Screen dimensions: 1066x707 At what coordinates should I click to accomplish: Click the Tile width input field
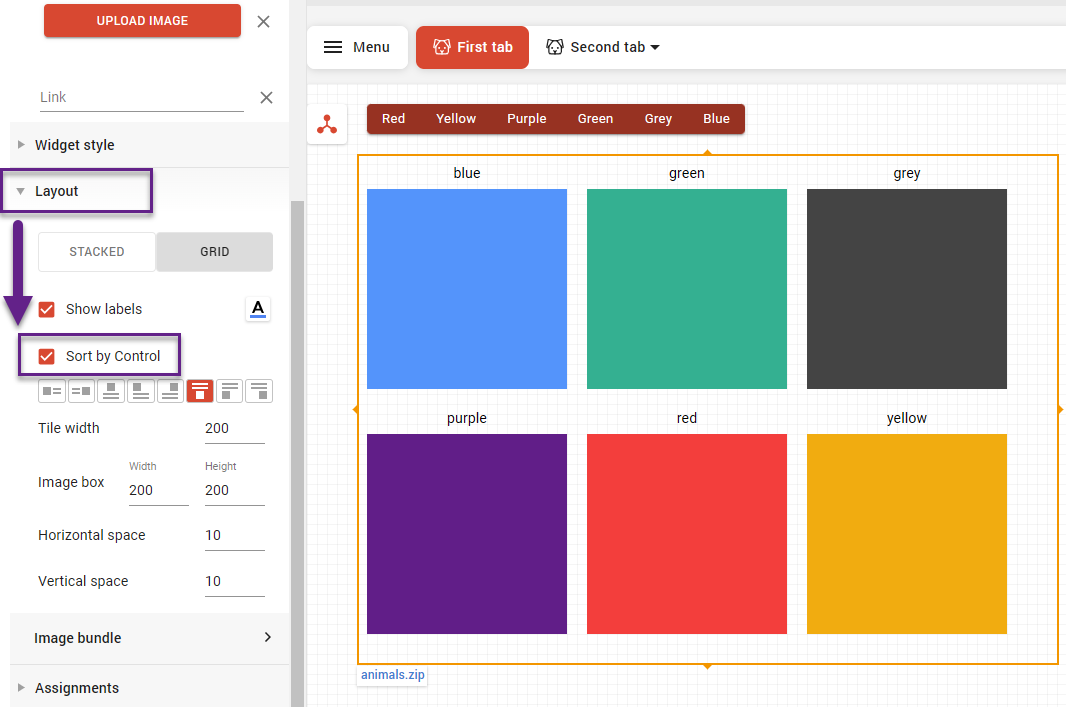pos(234,428)
